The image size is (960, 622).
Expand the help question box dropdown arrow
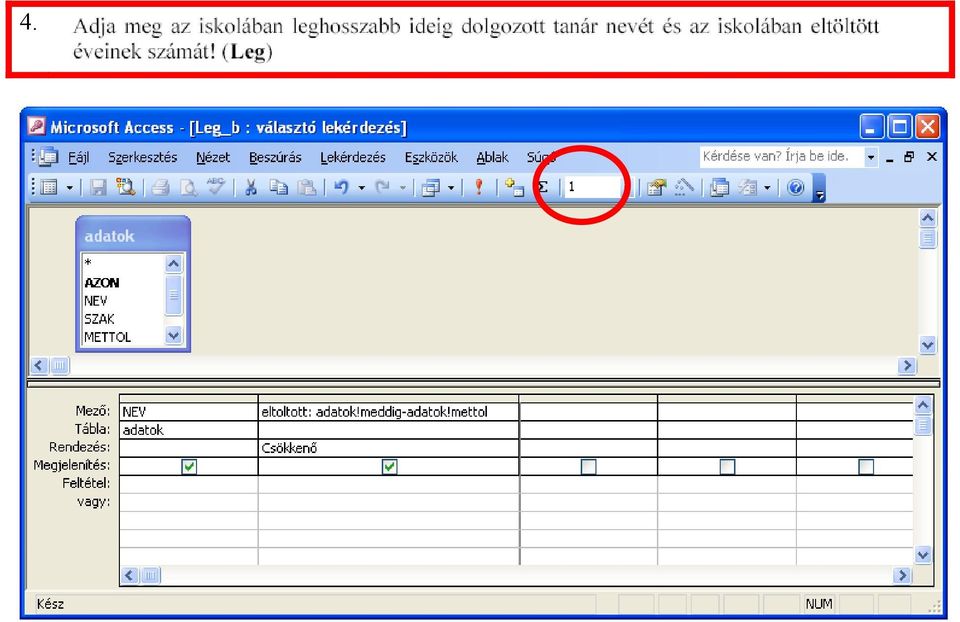pos(871,157)
